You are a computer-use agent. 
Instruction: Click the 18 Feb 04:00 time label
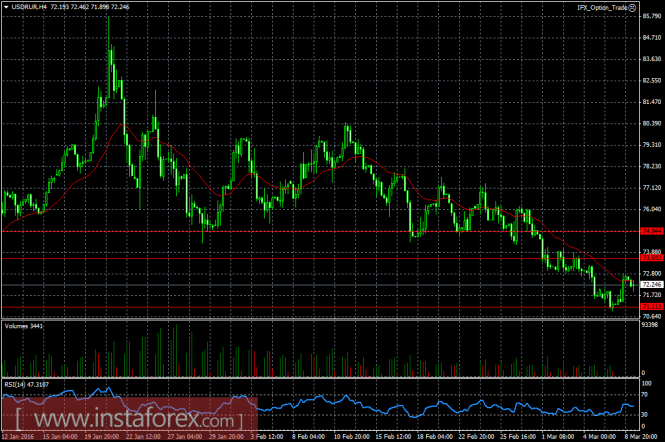[435, 436]
